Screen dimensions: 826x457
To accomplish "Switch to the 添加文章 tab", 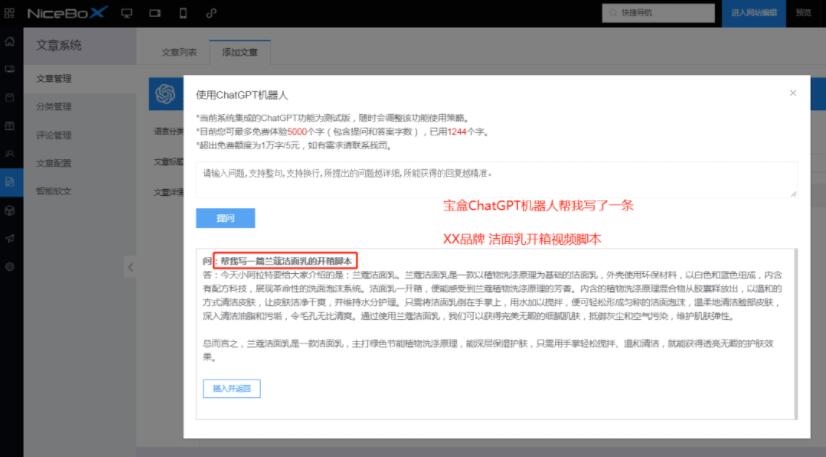I will (x=240, y=52).
